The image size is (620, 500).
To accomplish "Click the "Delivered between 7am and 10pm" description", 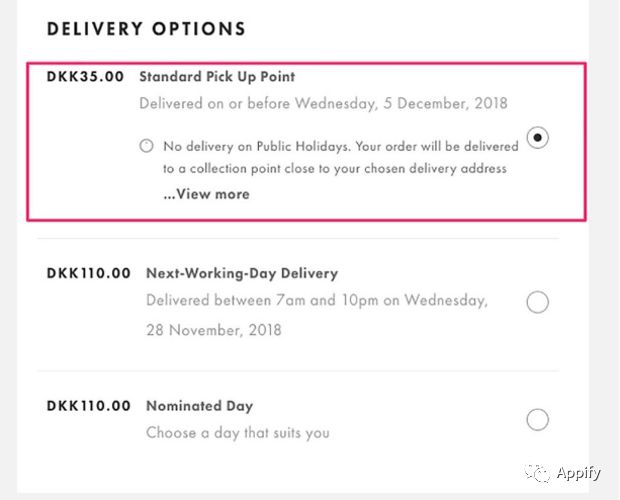I will 316,300.
